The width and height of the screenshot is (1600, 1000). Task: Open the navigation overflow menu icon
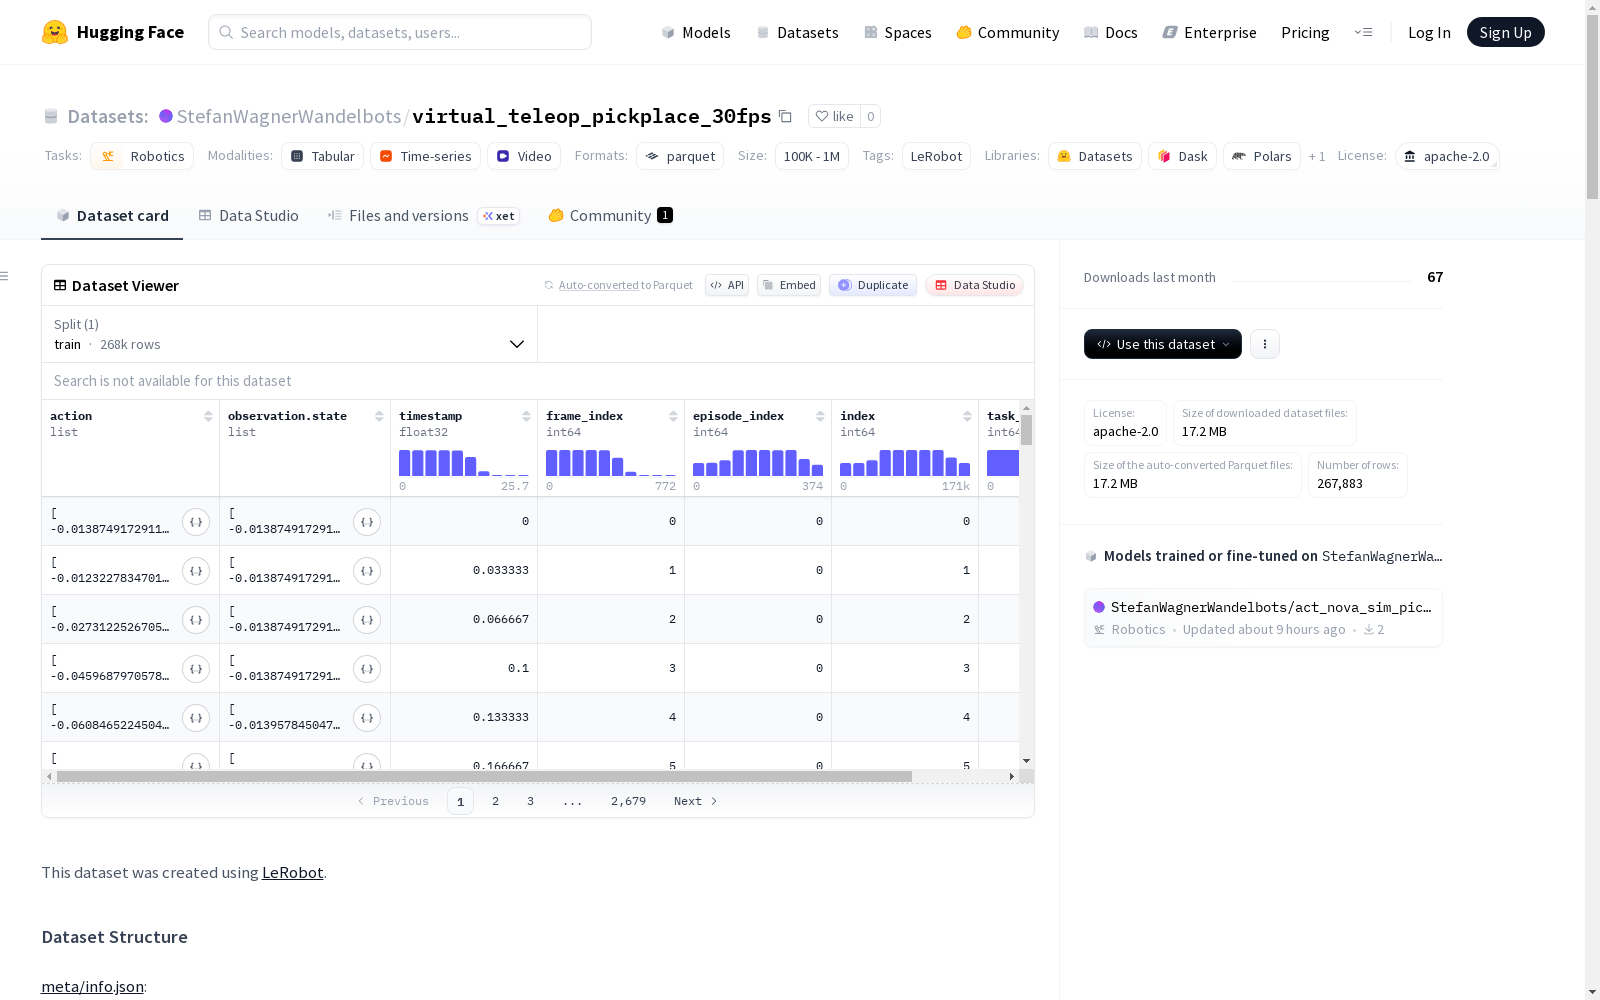click(1363, 32)
